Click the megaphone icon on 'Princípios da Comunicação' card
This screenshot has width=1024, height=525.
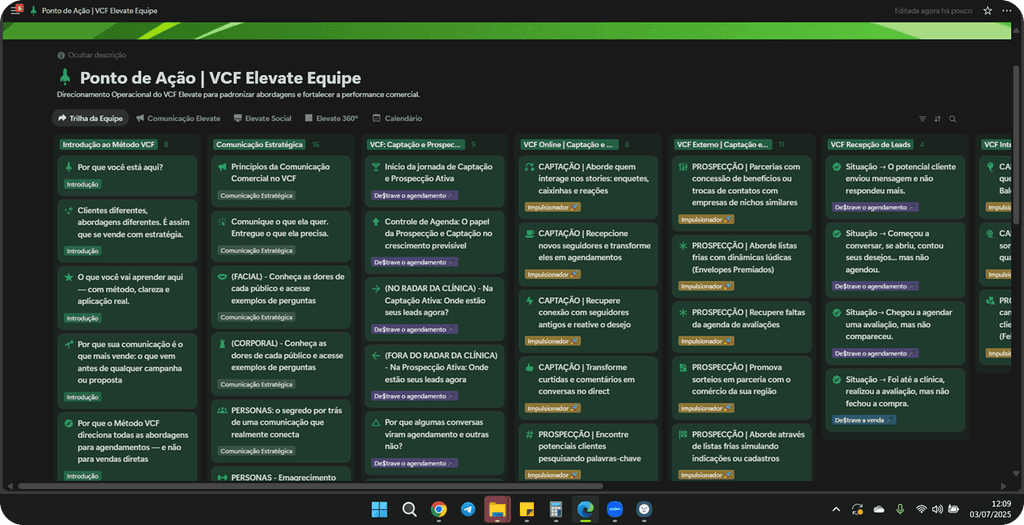(x=222, y=167)
